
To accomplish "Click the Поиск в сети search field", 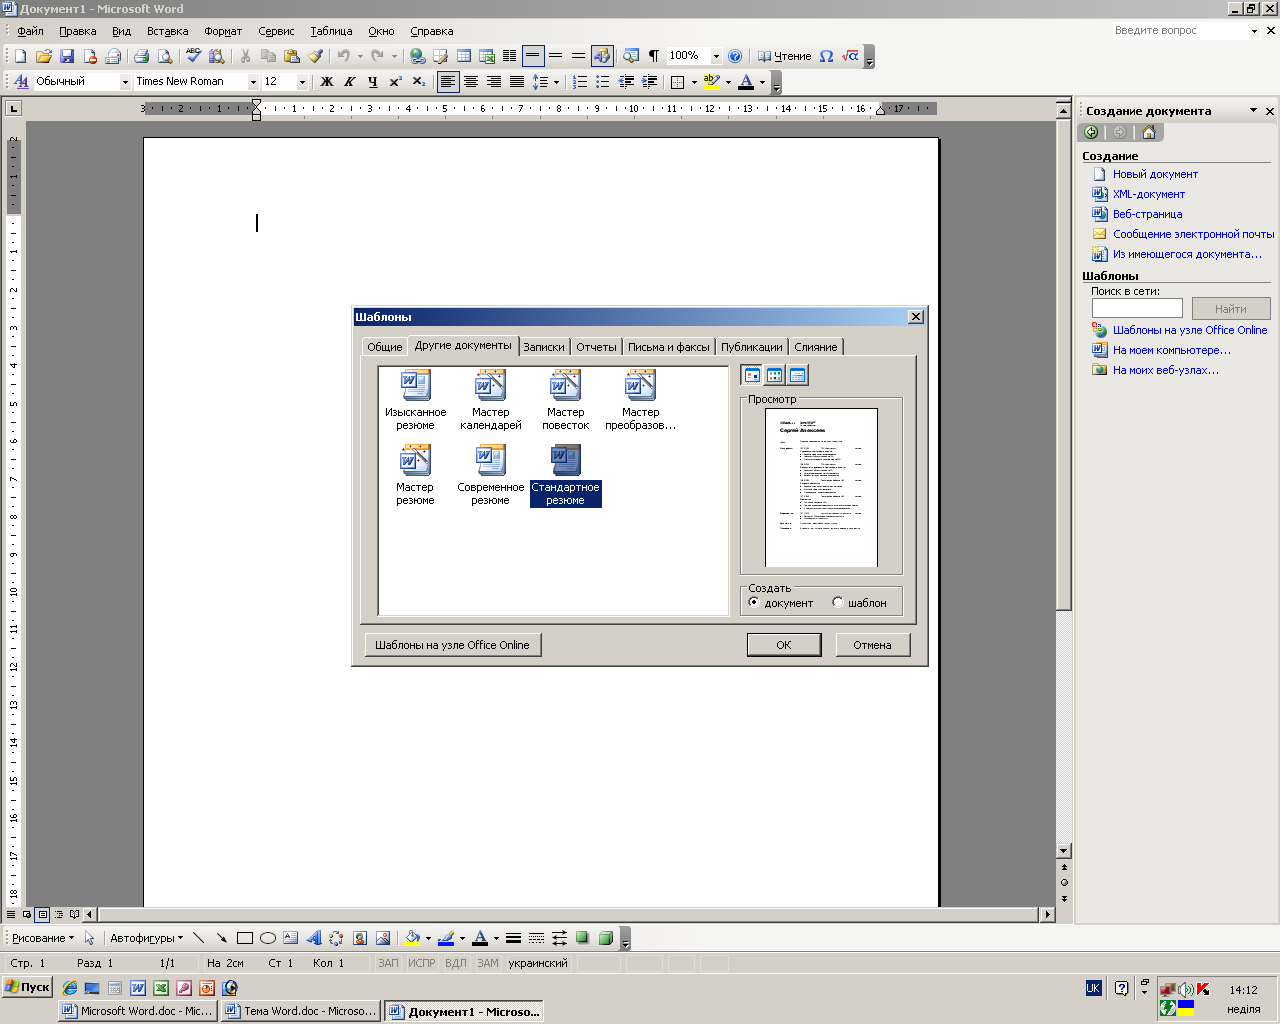I will point(1137,309).
